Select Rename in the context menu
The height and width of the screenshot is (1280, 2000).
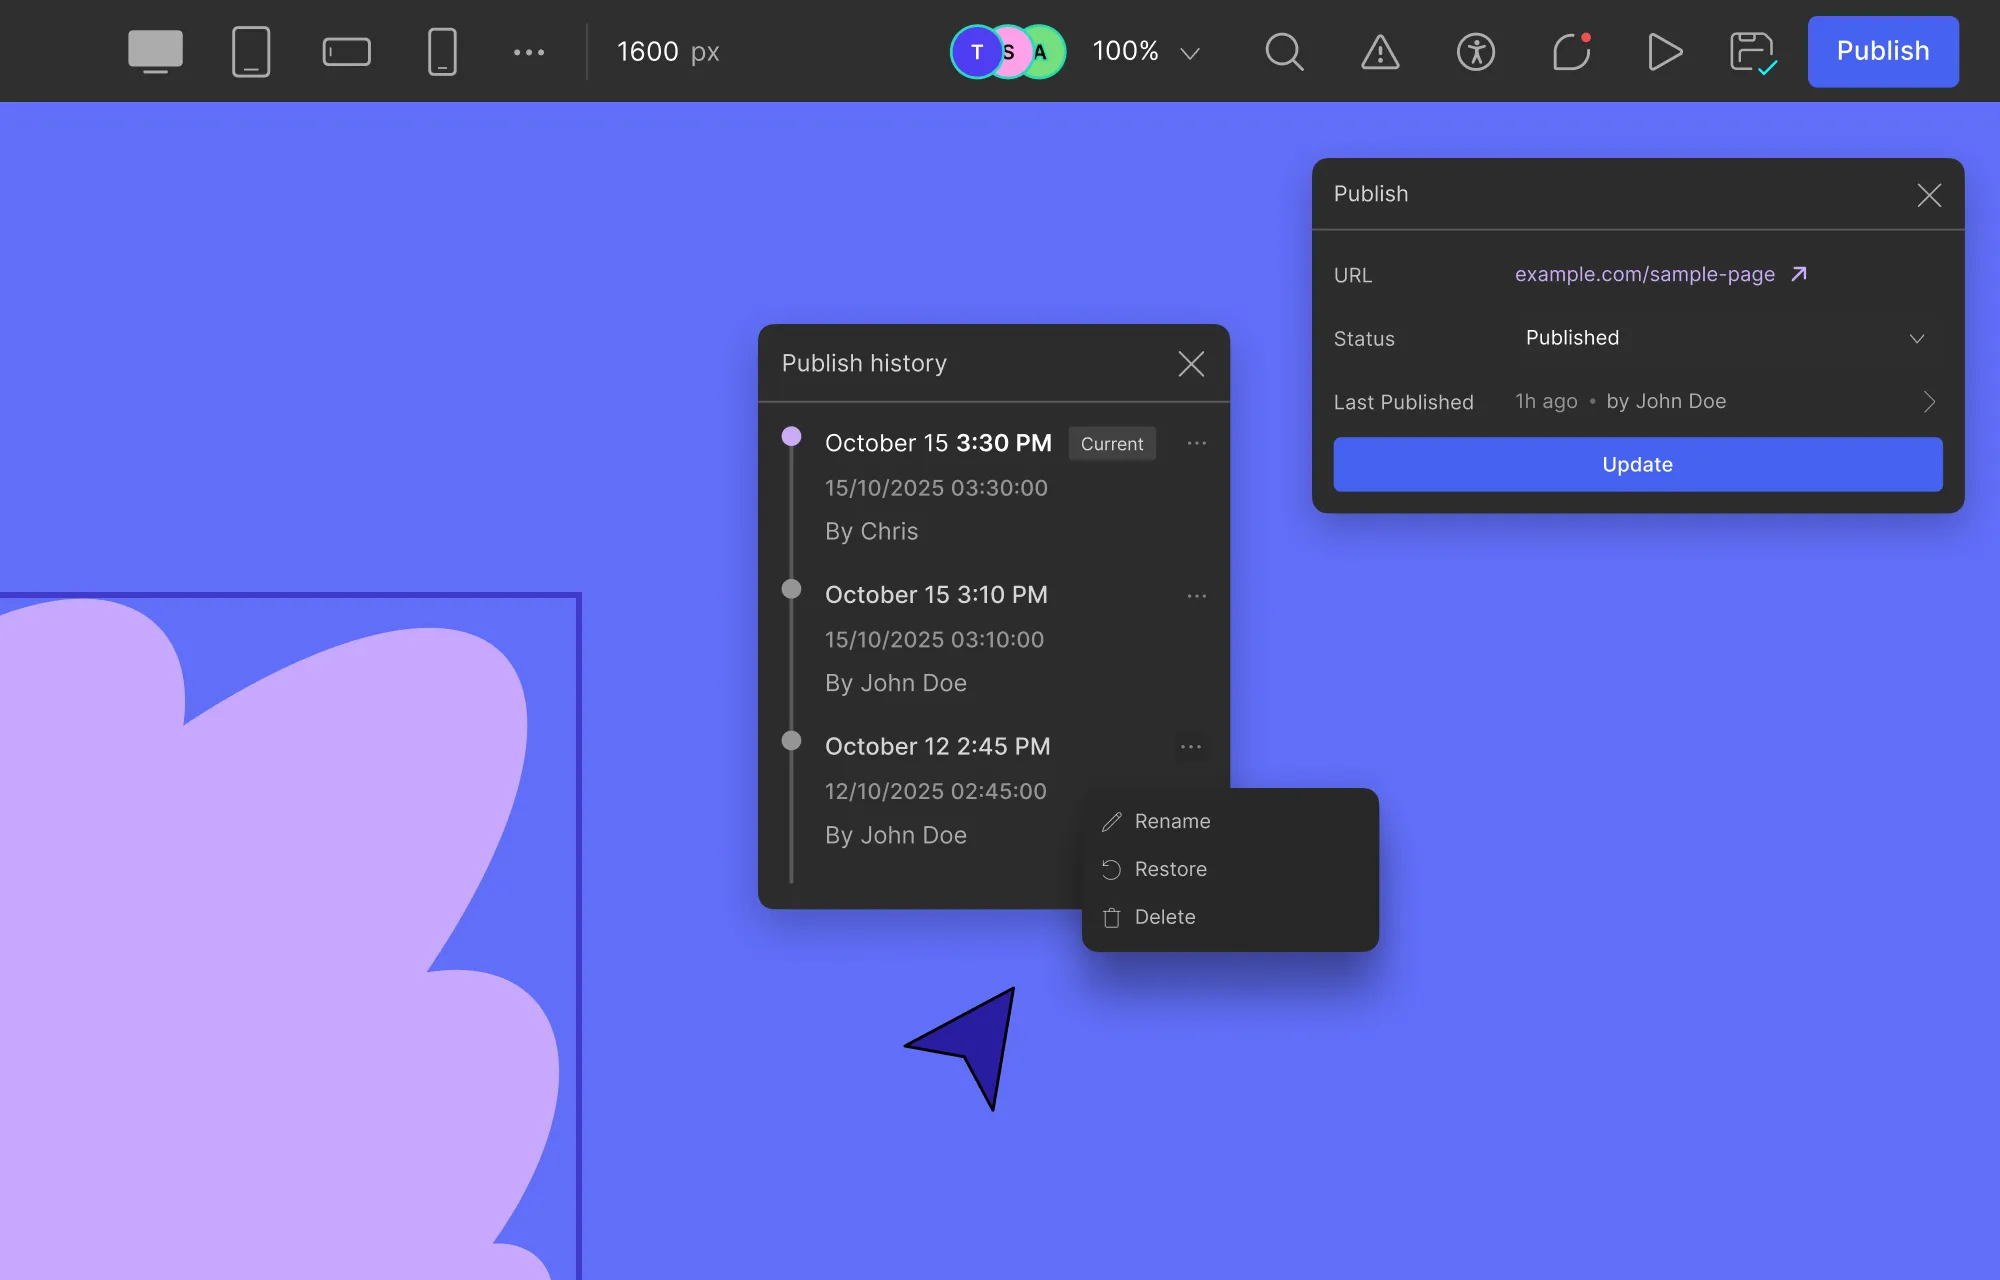pos(1171,820)
